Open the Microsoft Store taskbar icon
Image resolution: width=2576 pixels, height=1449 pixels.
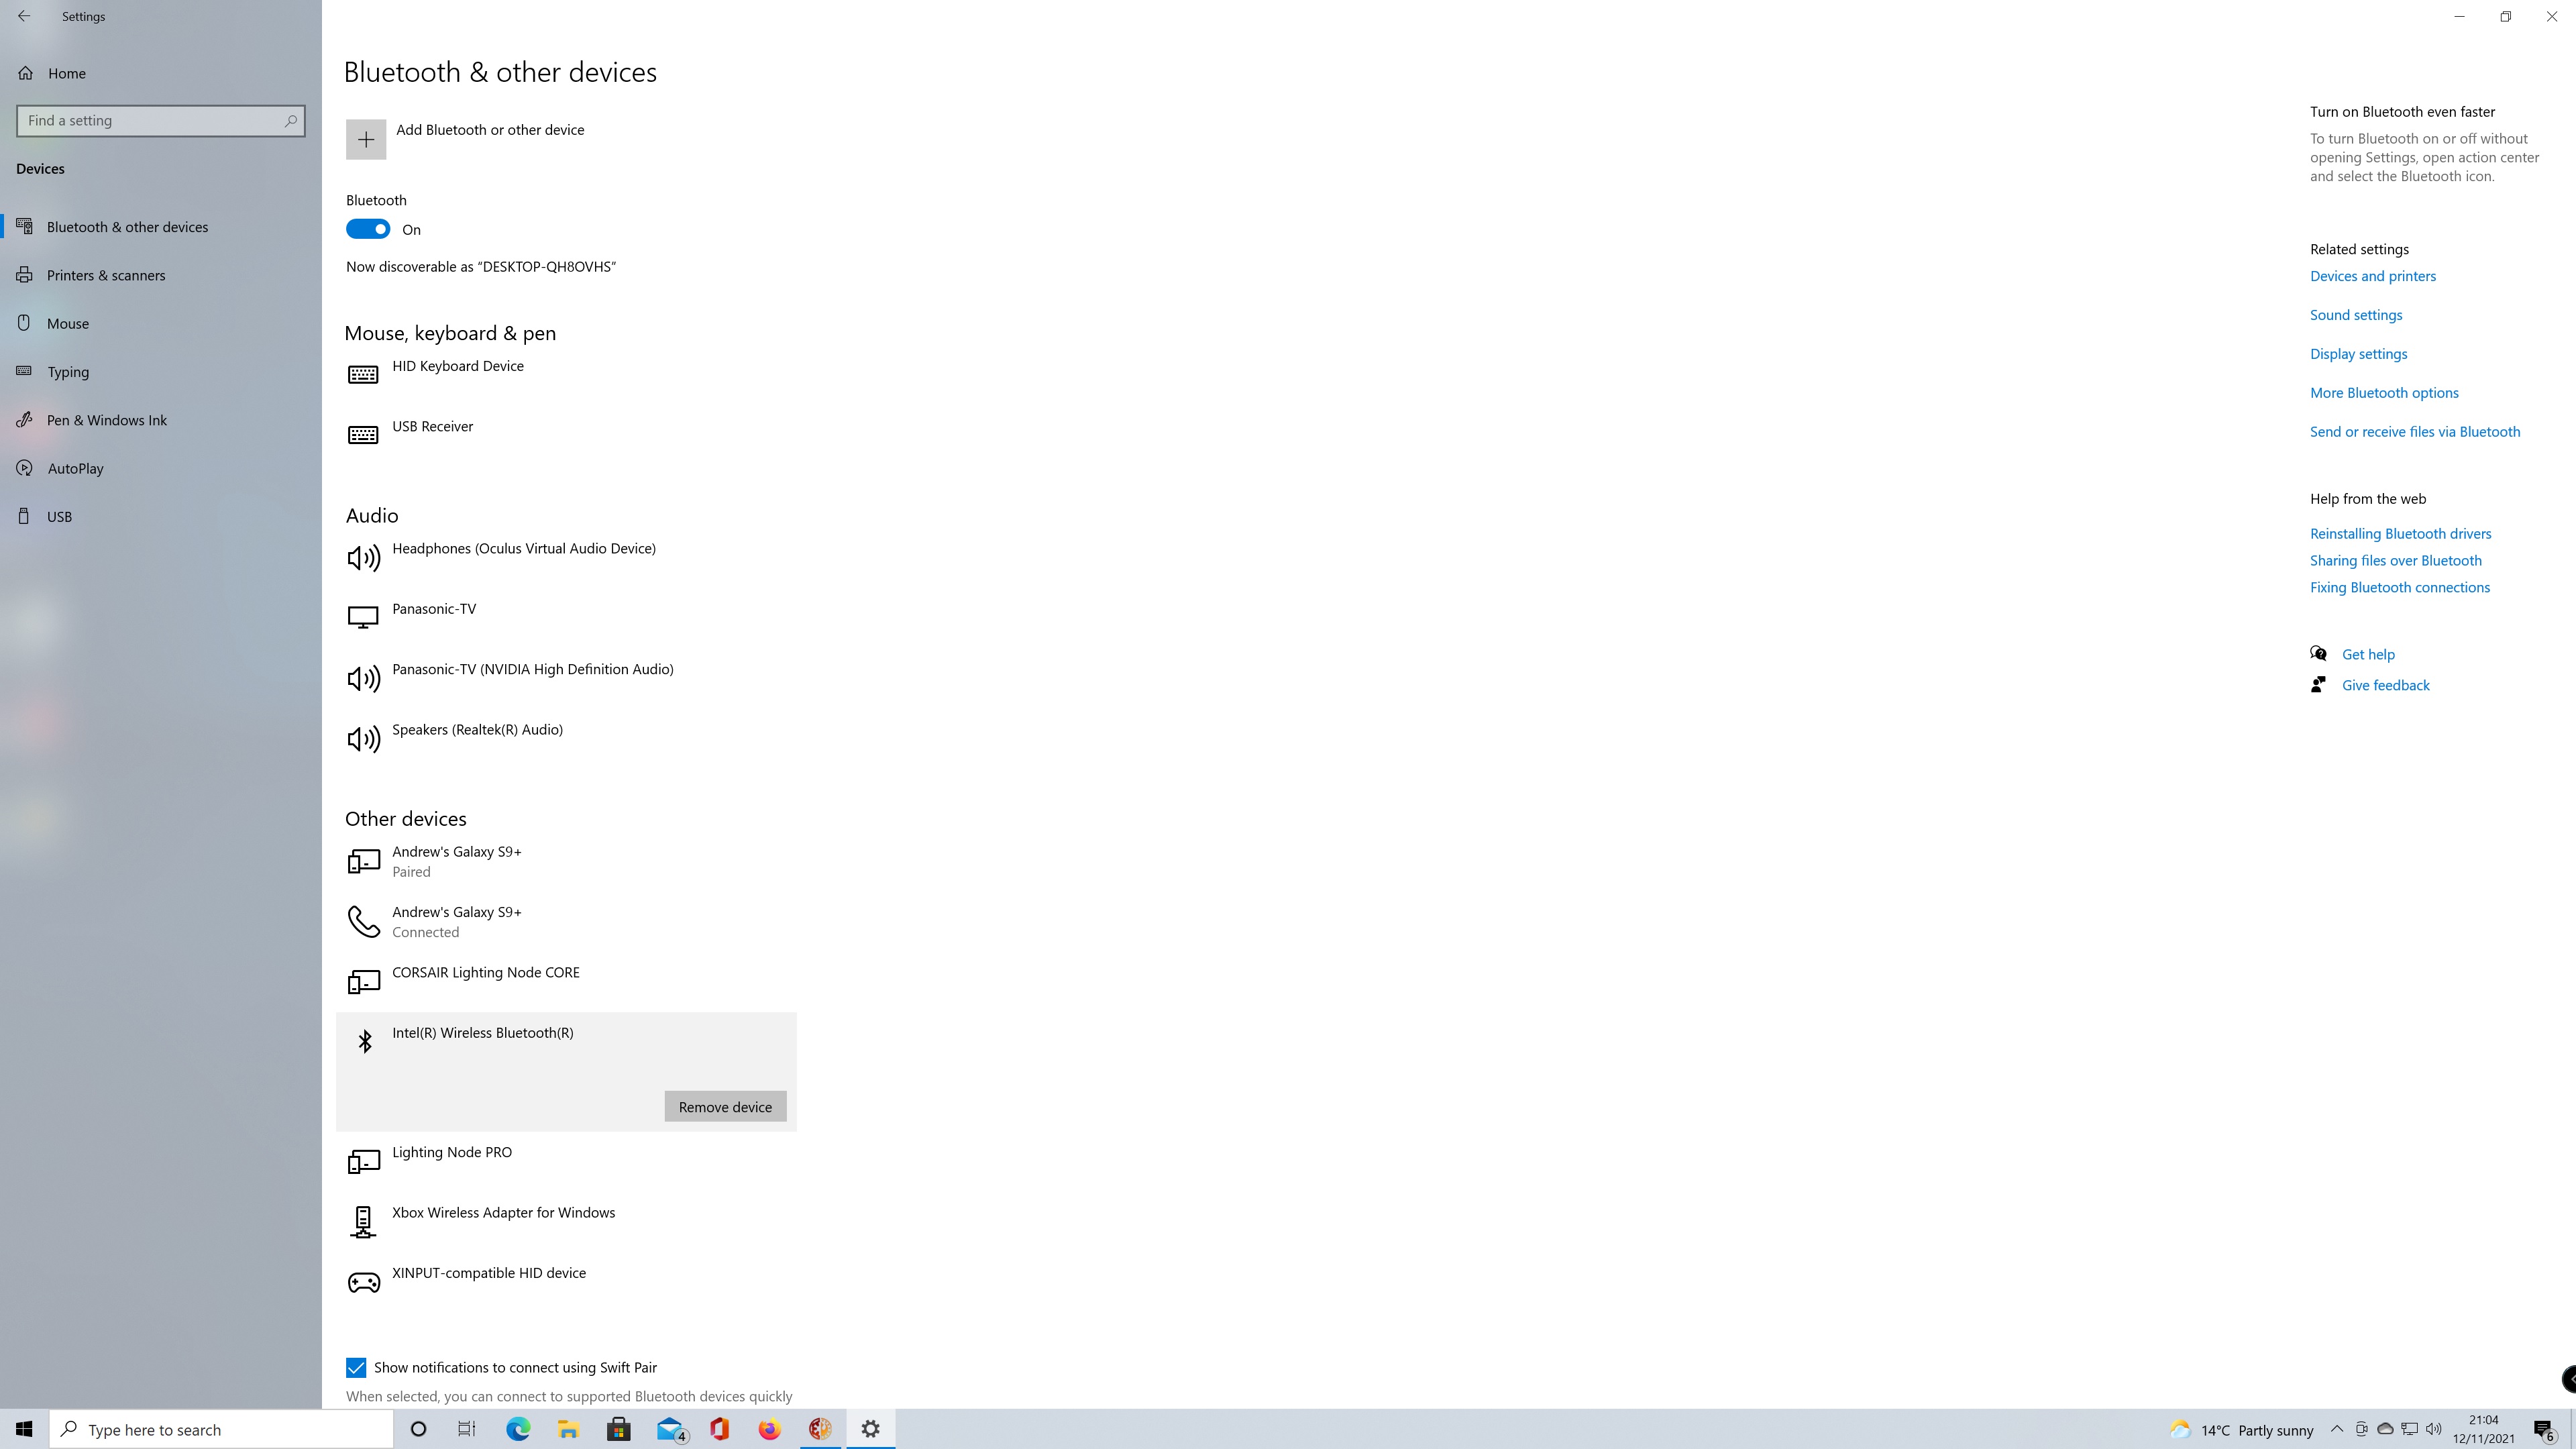click(618, 1429)
